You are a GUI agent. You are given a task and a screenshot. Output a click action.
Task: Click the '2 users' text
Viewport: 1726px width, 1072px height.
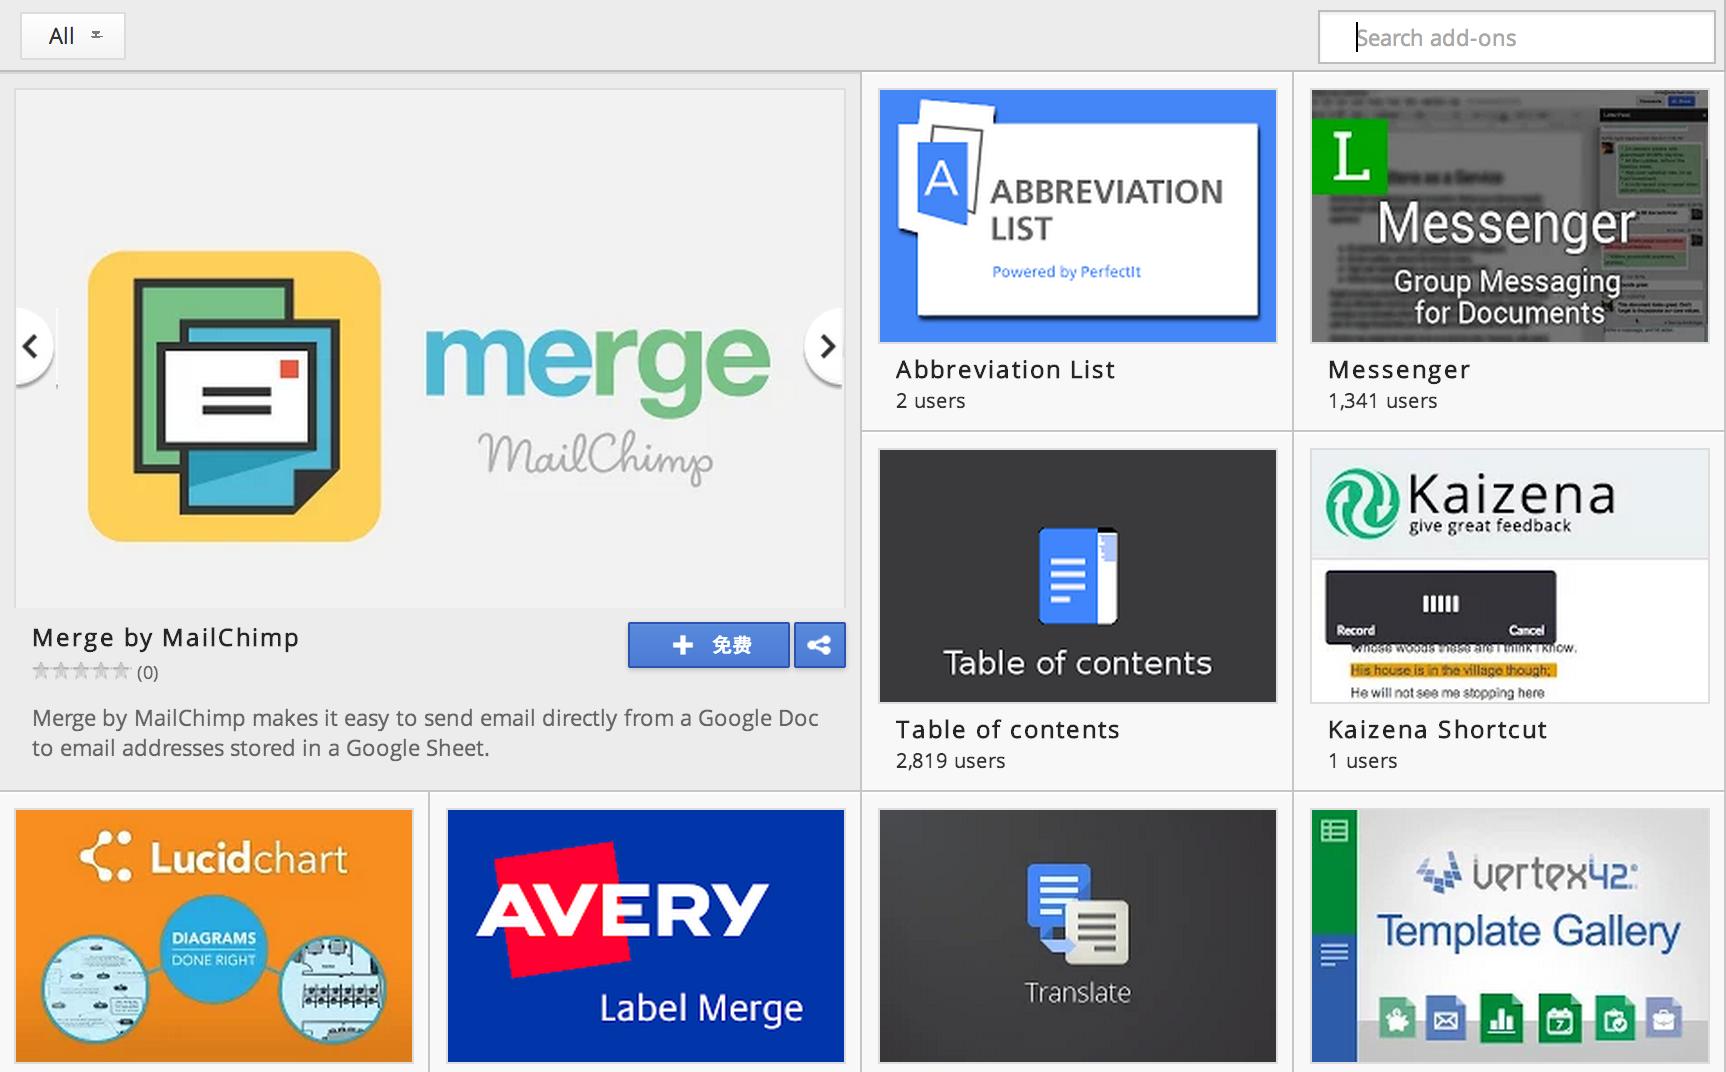[931, 401]
